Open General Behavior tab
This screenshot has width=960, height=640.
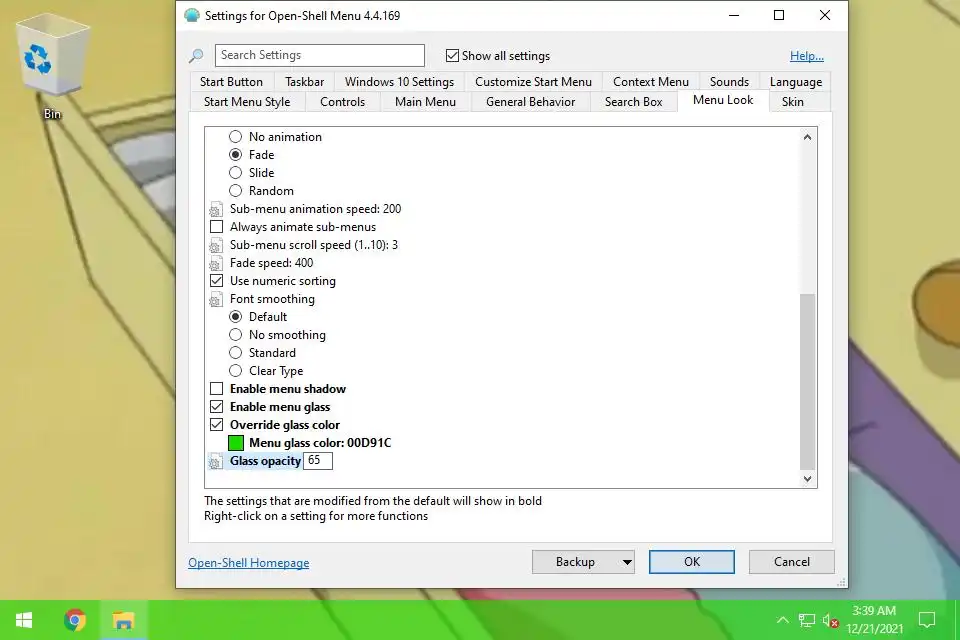[x=530, y=102]
